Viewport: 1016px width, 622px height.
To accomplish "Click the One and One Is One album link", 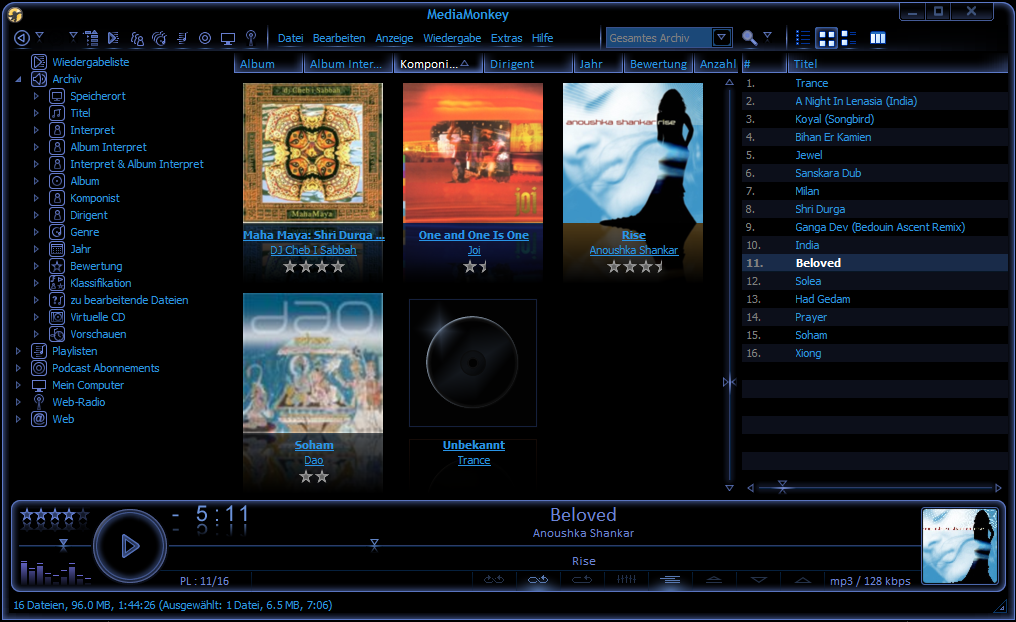I will tap(473, 235).
